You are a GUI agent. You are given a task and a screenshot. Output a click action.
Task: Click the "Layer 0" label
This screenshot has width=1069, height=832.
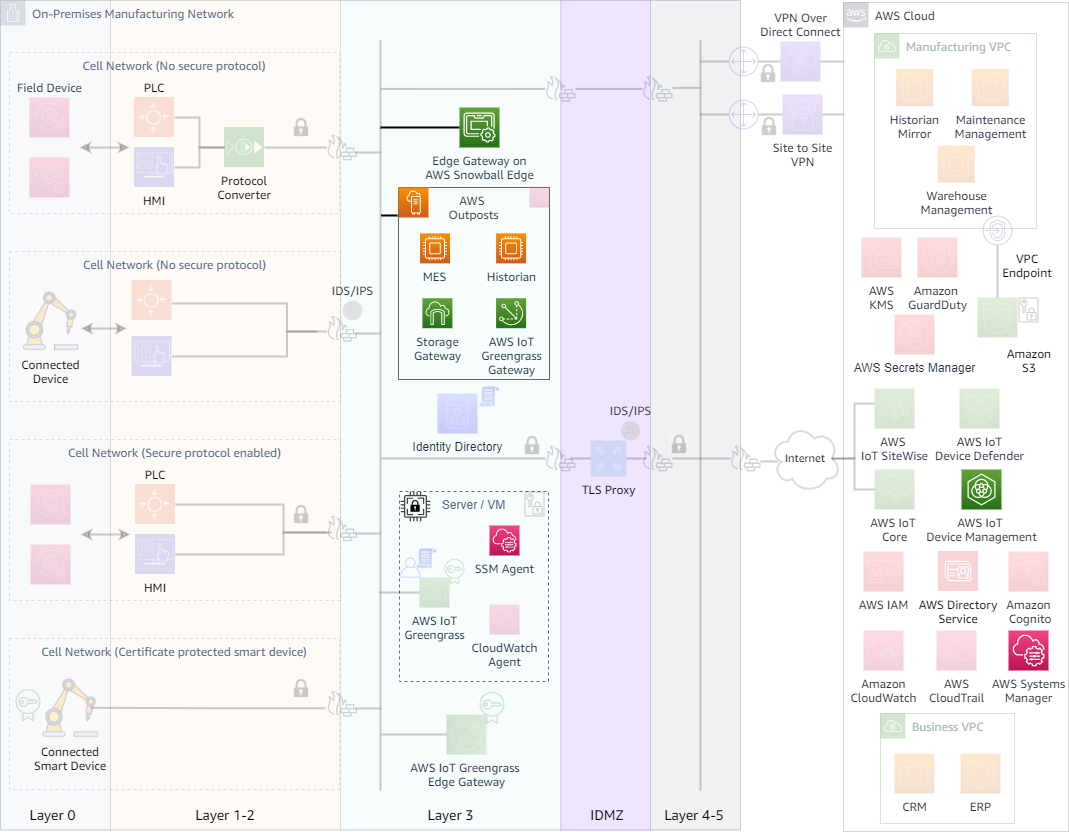click(x=52, y=816)
